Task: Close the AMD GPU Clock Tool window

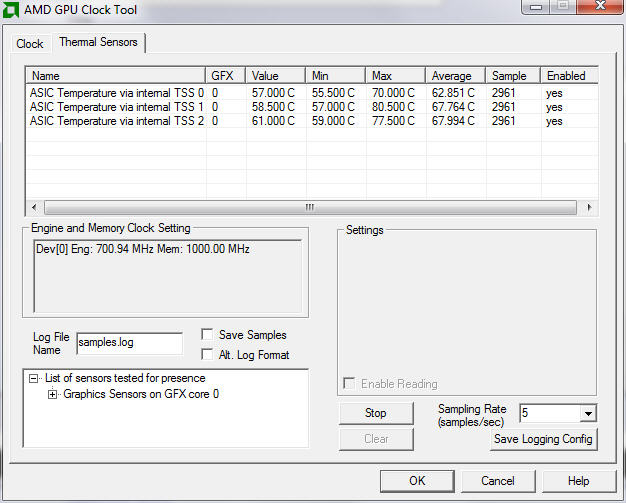Action: pyautogui.click(x=600, y=6)
